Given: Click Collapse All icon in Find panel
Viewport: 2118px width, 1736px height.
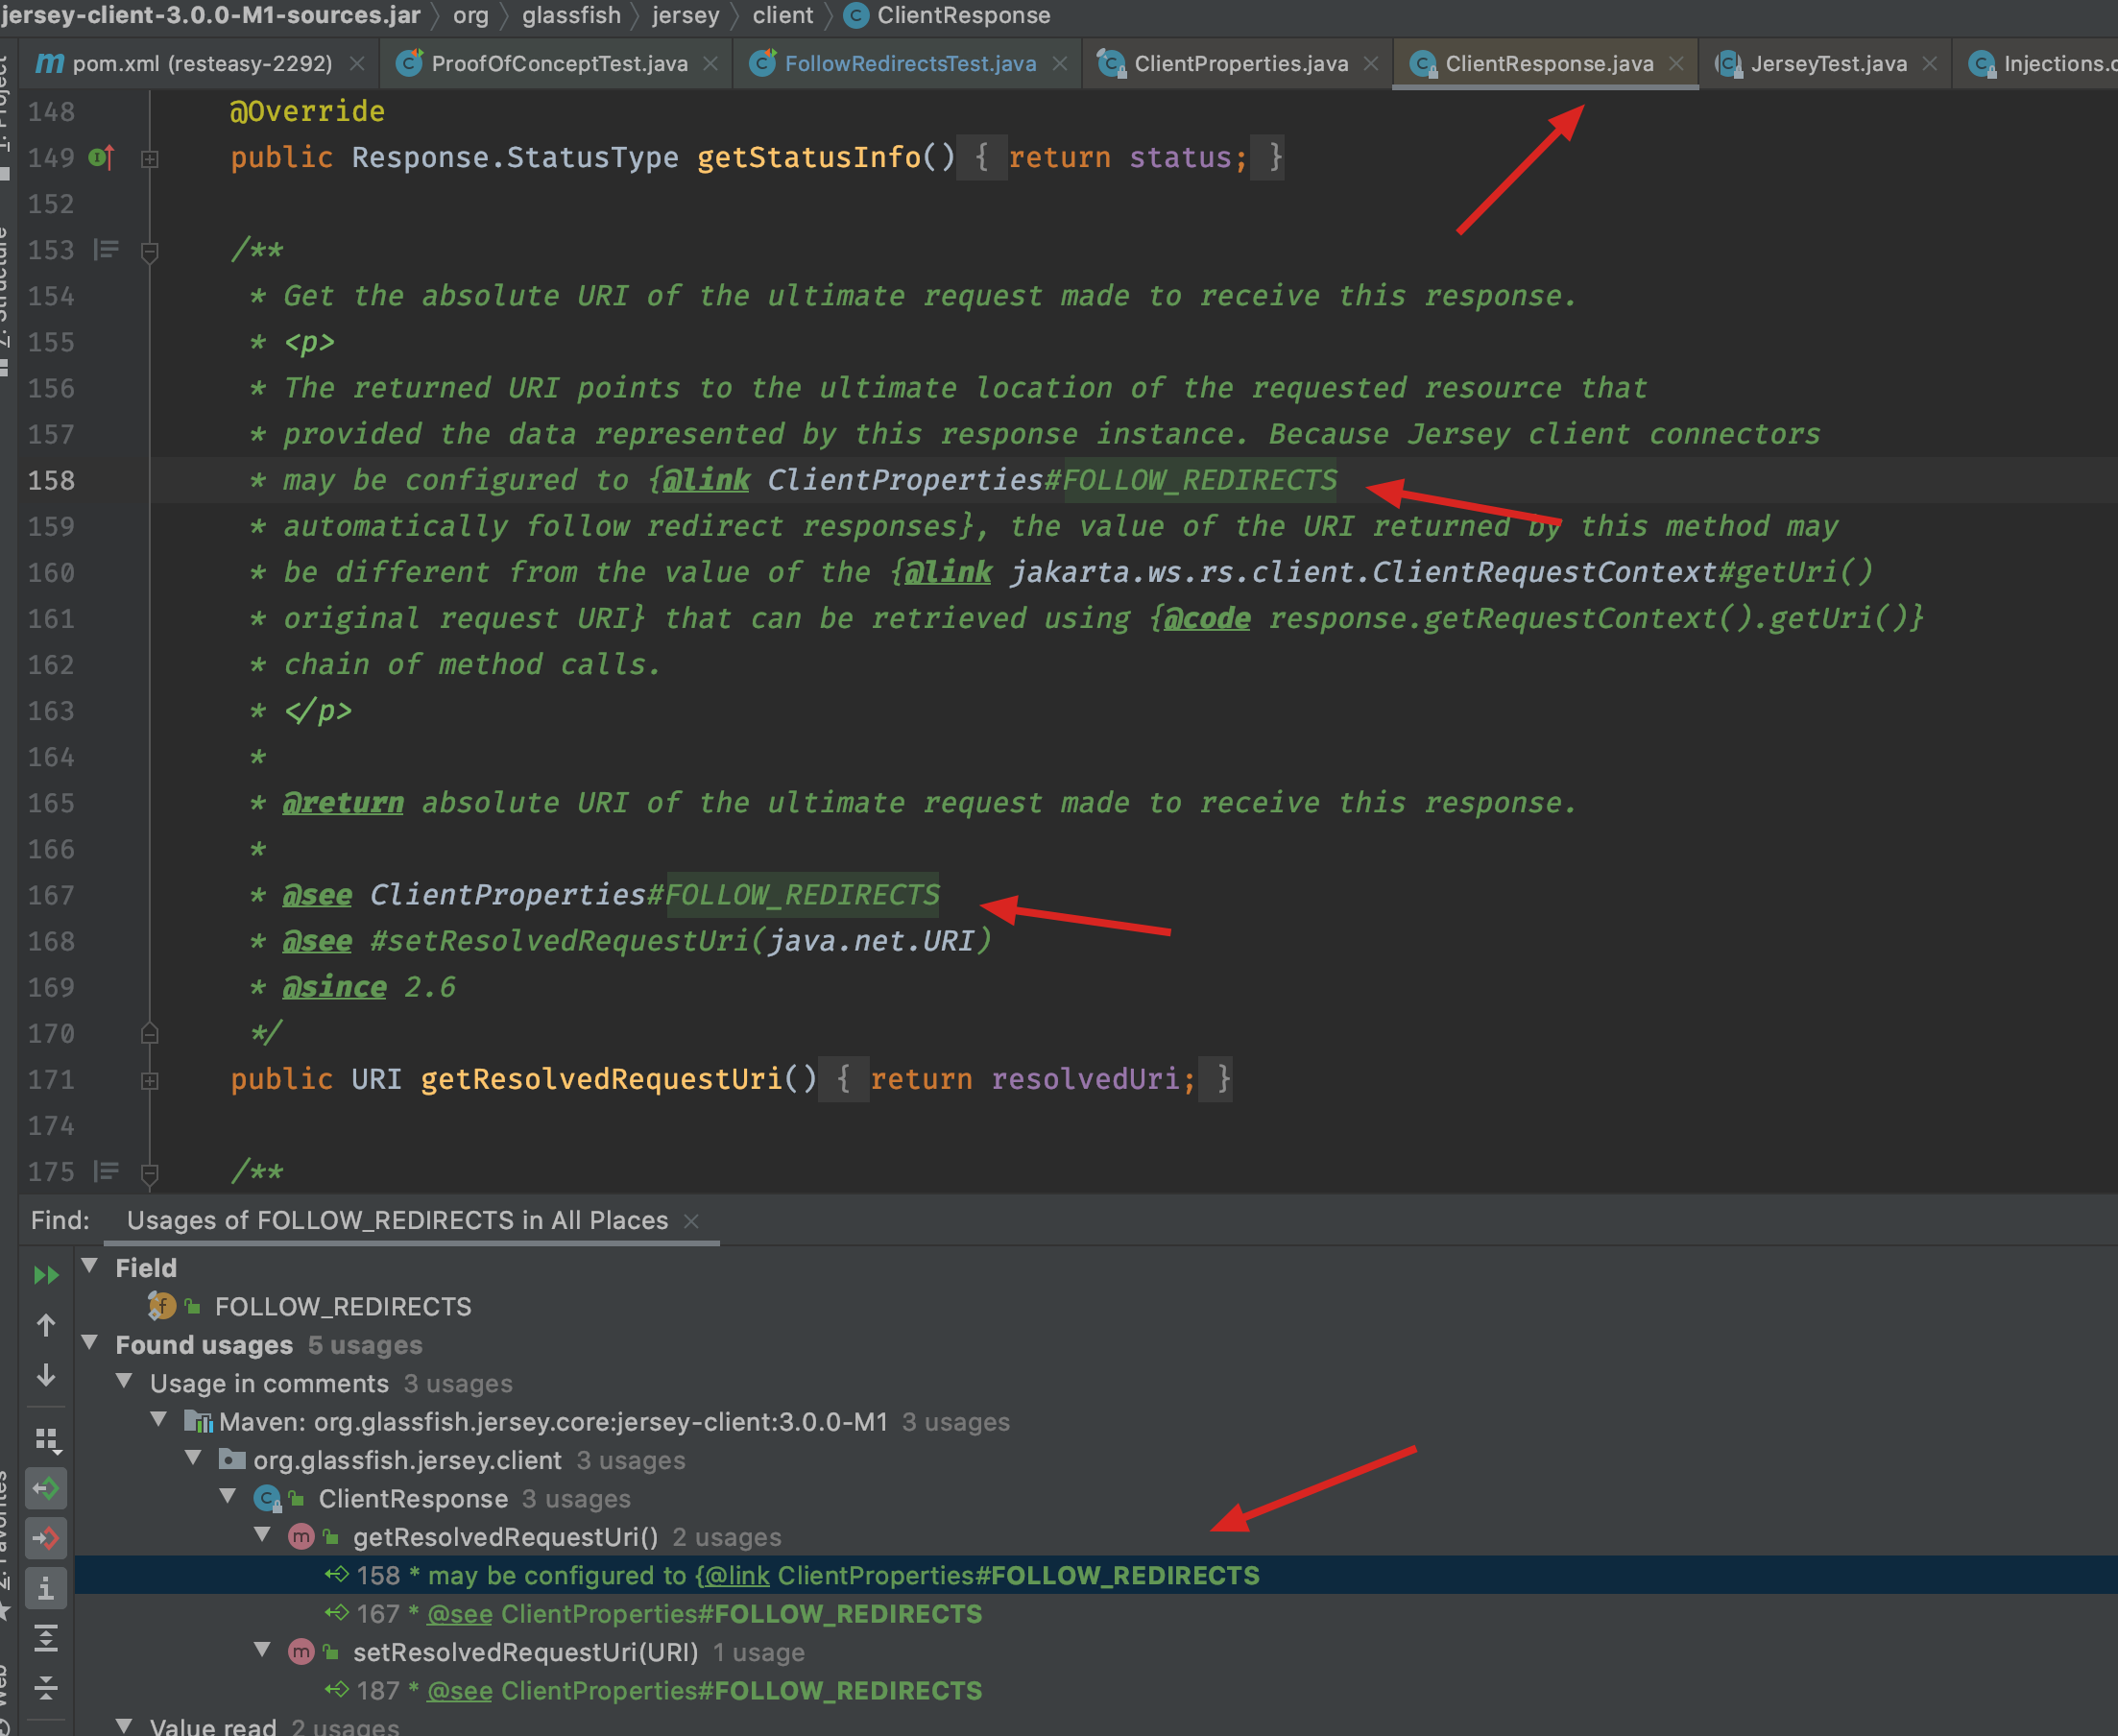Looking at the screenshot, I should (x=46, y=1688).
